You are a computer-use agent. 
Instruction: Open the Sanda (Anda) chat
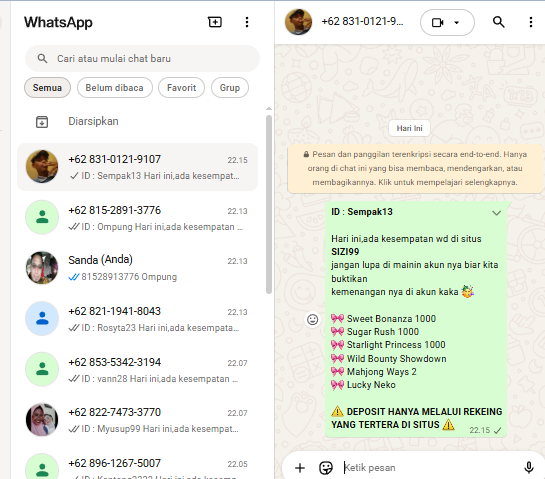point(137,268)
